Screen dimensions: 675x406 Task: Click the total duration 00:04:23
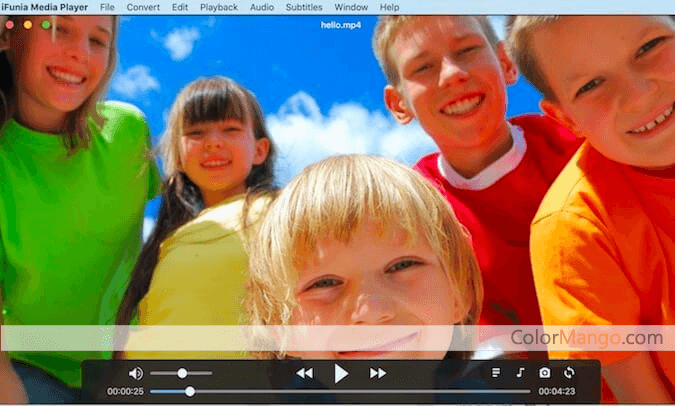click(x=557, y=391)
